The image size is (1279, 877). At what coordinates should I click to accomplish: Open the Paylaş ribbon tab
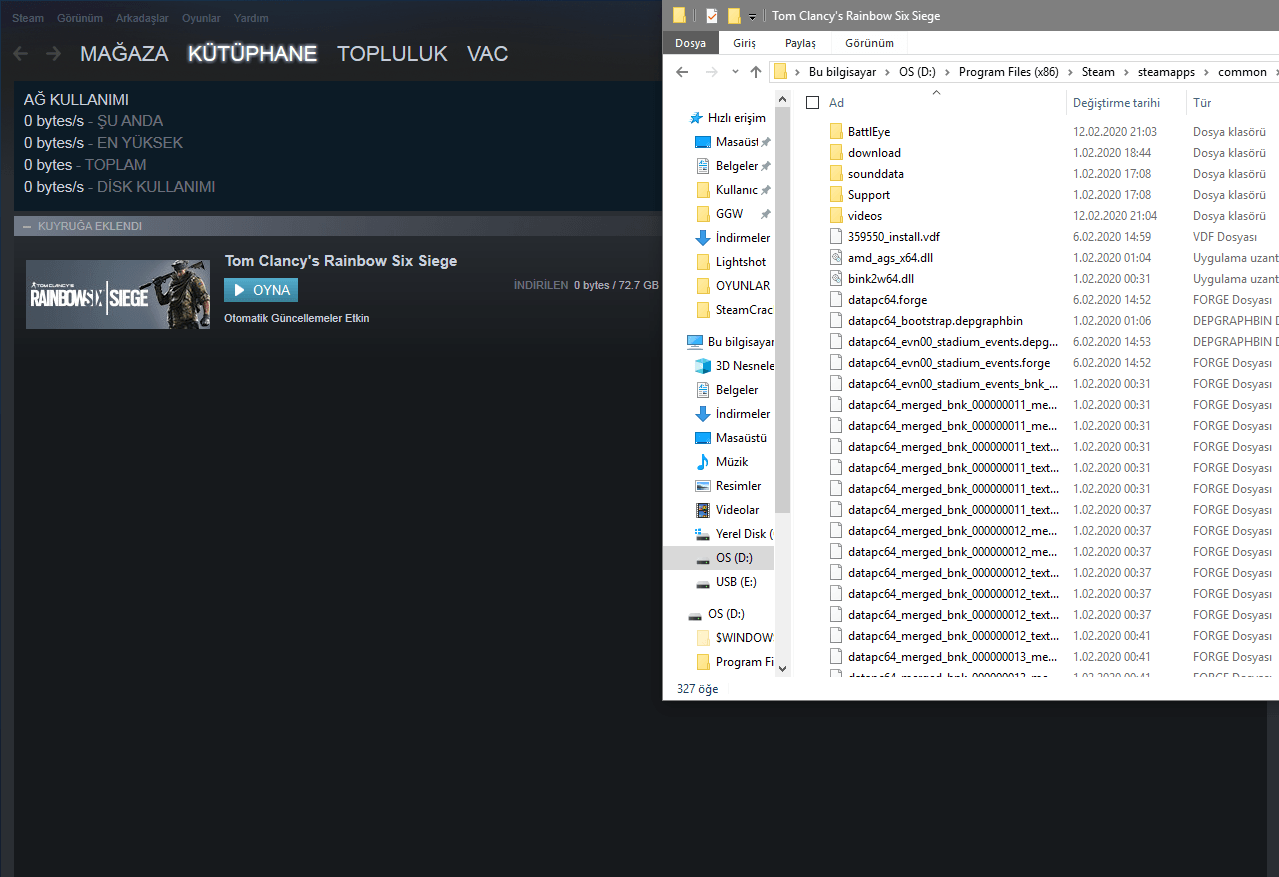point(800,43)
